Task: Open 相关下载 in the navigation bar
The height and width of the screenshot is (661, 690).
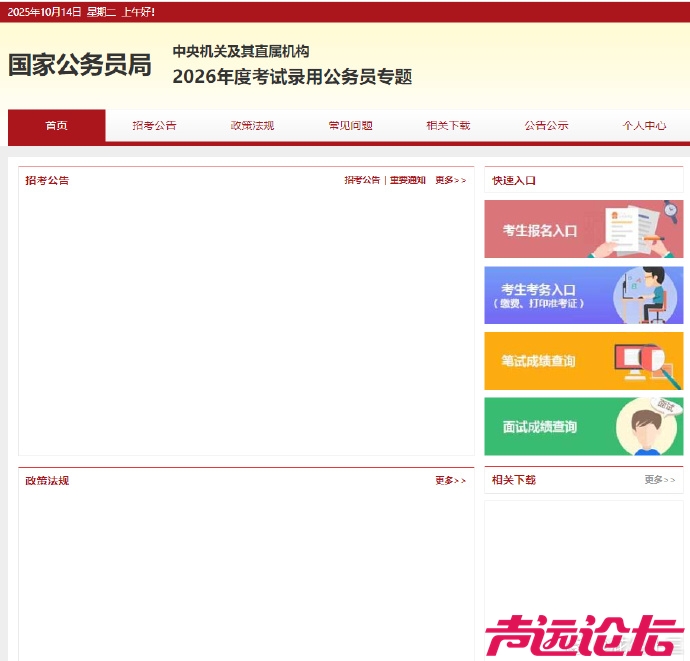Action: point(448,125)
